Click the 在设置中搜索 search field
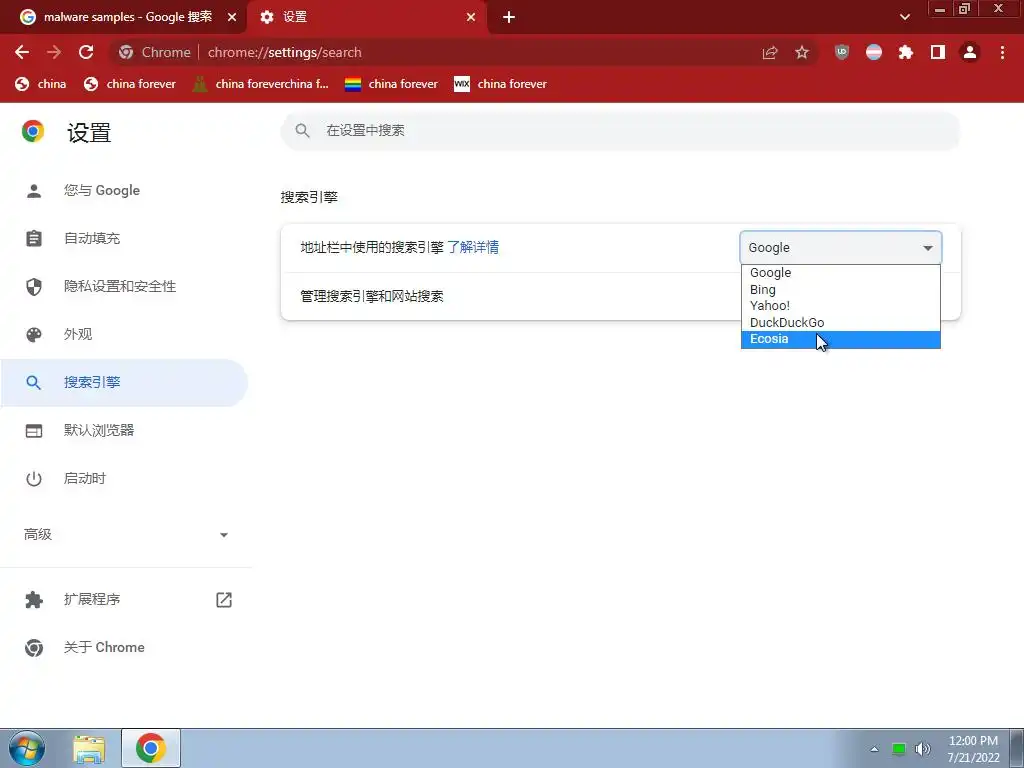Screen dimensions: 1024x768 (x=620, y=131)
